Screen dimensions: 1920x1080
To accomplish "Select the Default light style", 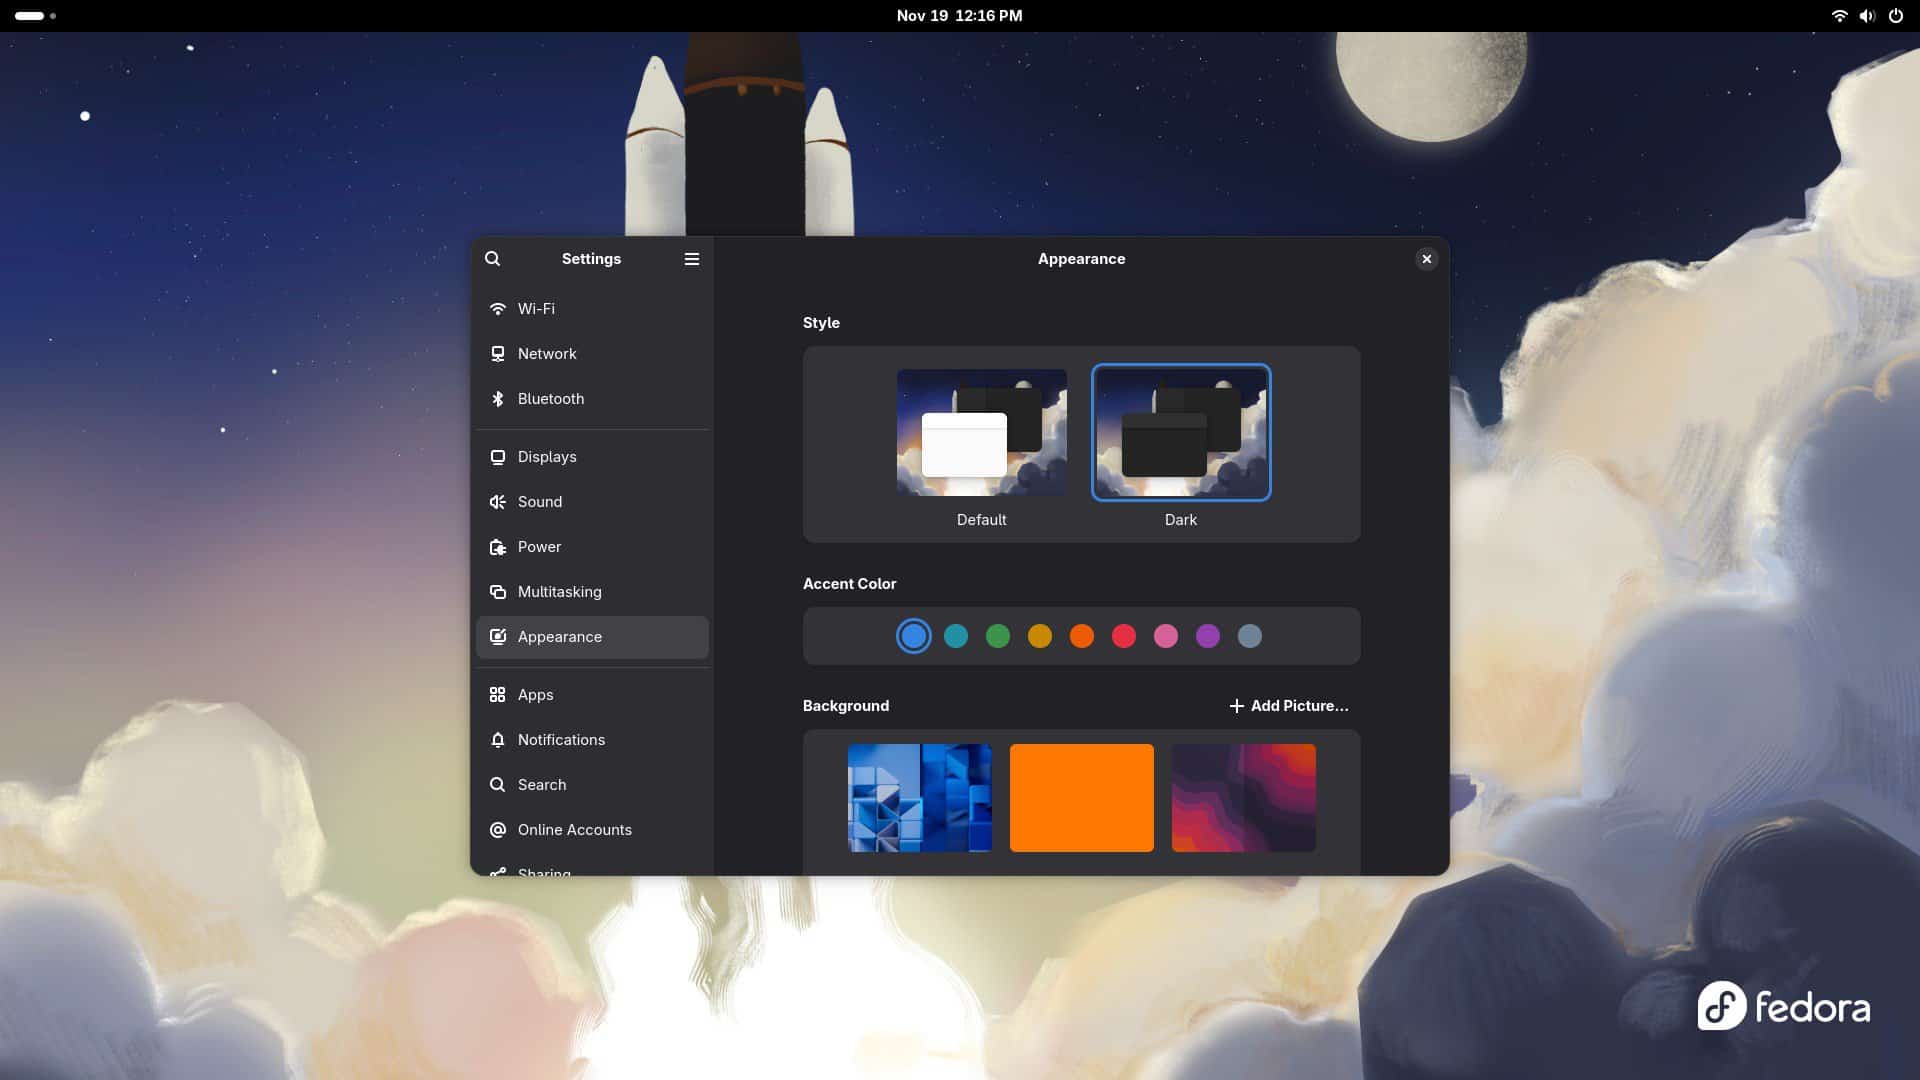I will (981, 432).
